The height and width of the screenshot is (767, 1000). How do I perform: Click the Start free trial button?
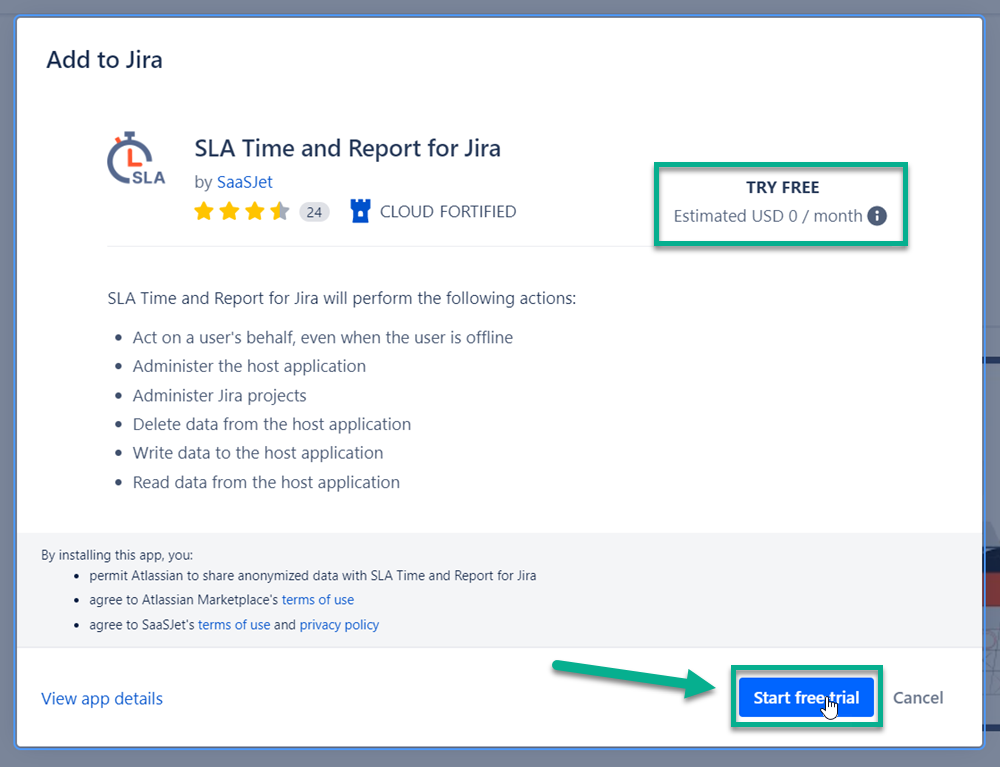806,698
